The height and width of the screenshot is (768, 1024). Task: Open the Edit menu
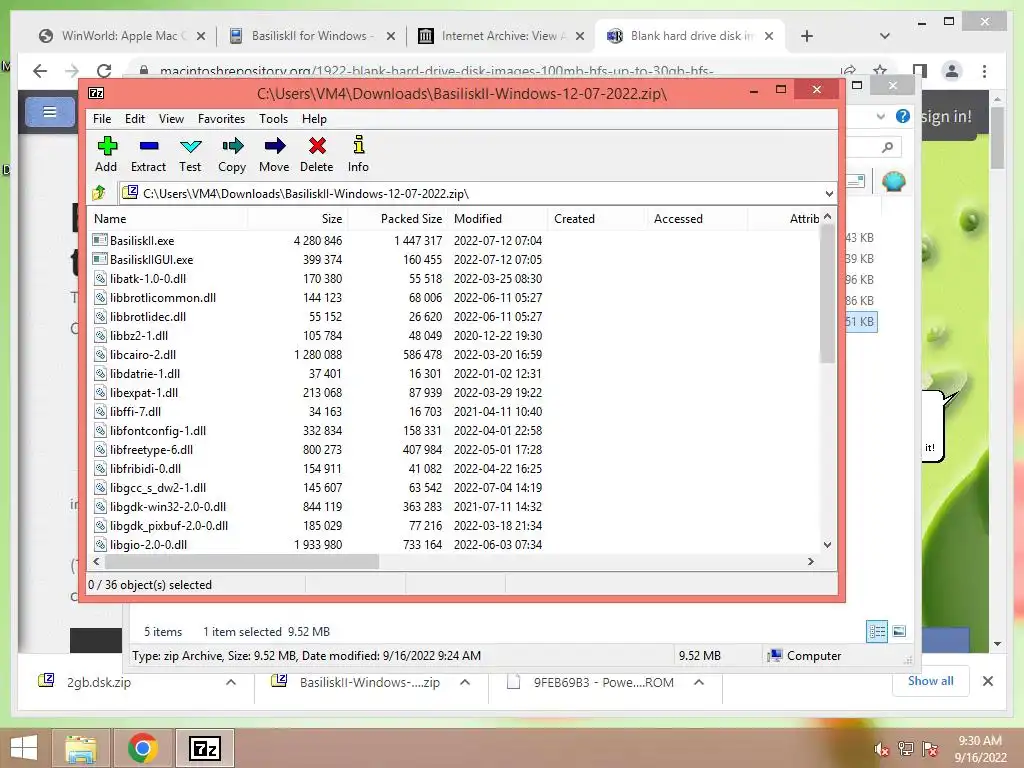[135, 119]
